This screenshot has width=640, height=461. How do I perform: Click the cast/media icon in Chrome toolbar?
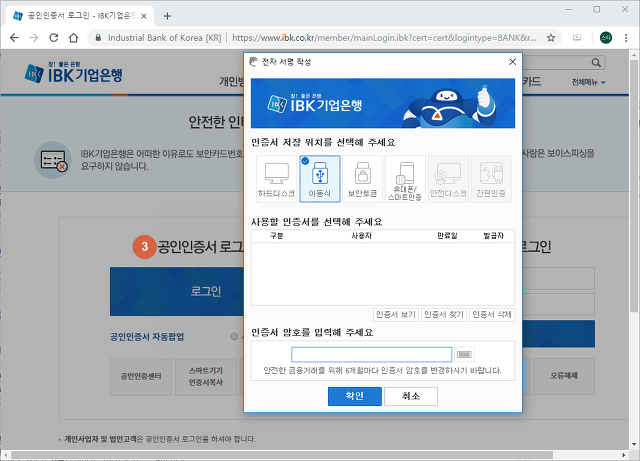click(577, 38)
